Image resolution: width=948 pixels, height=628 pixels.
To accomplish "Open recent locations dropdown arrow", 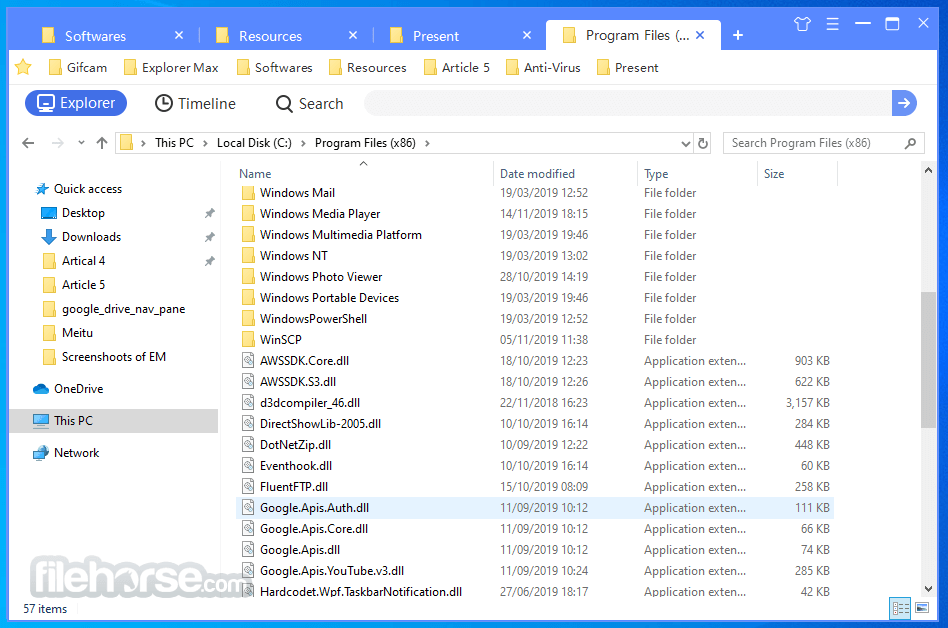I will [81, 143].
